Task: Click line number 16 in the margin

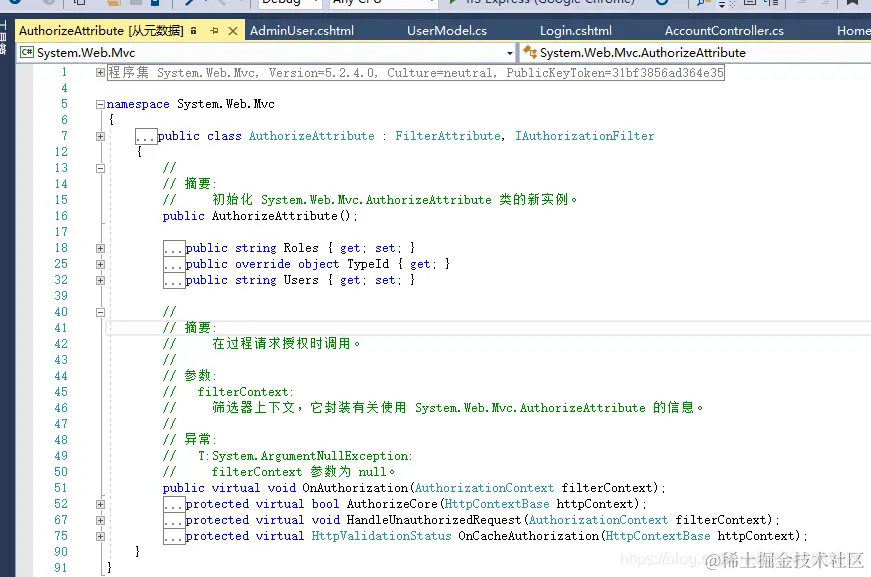Action: click(x=61, y=216)
